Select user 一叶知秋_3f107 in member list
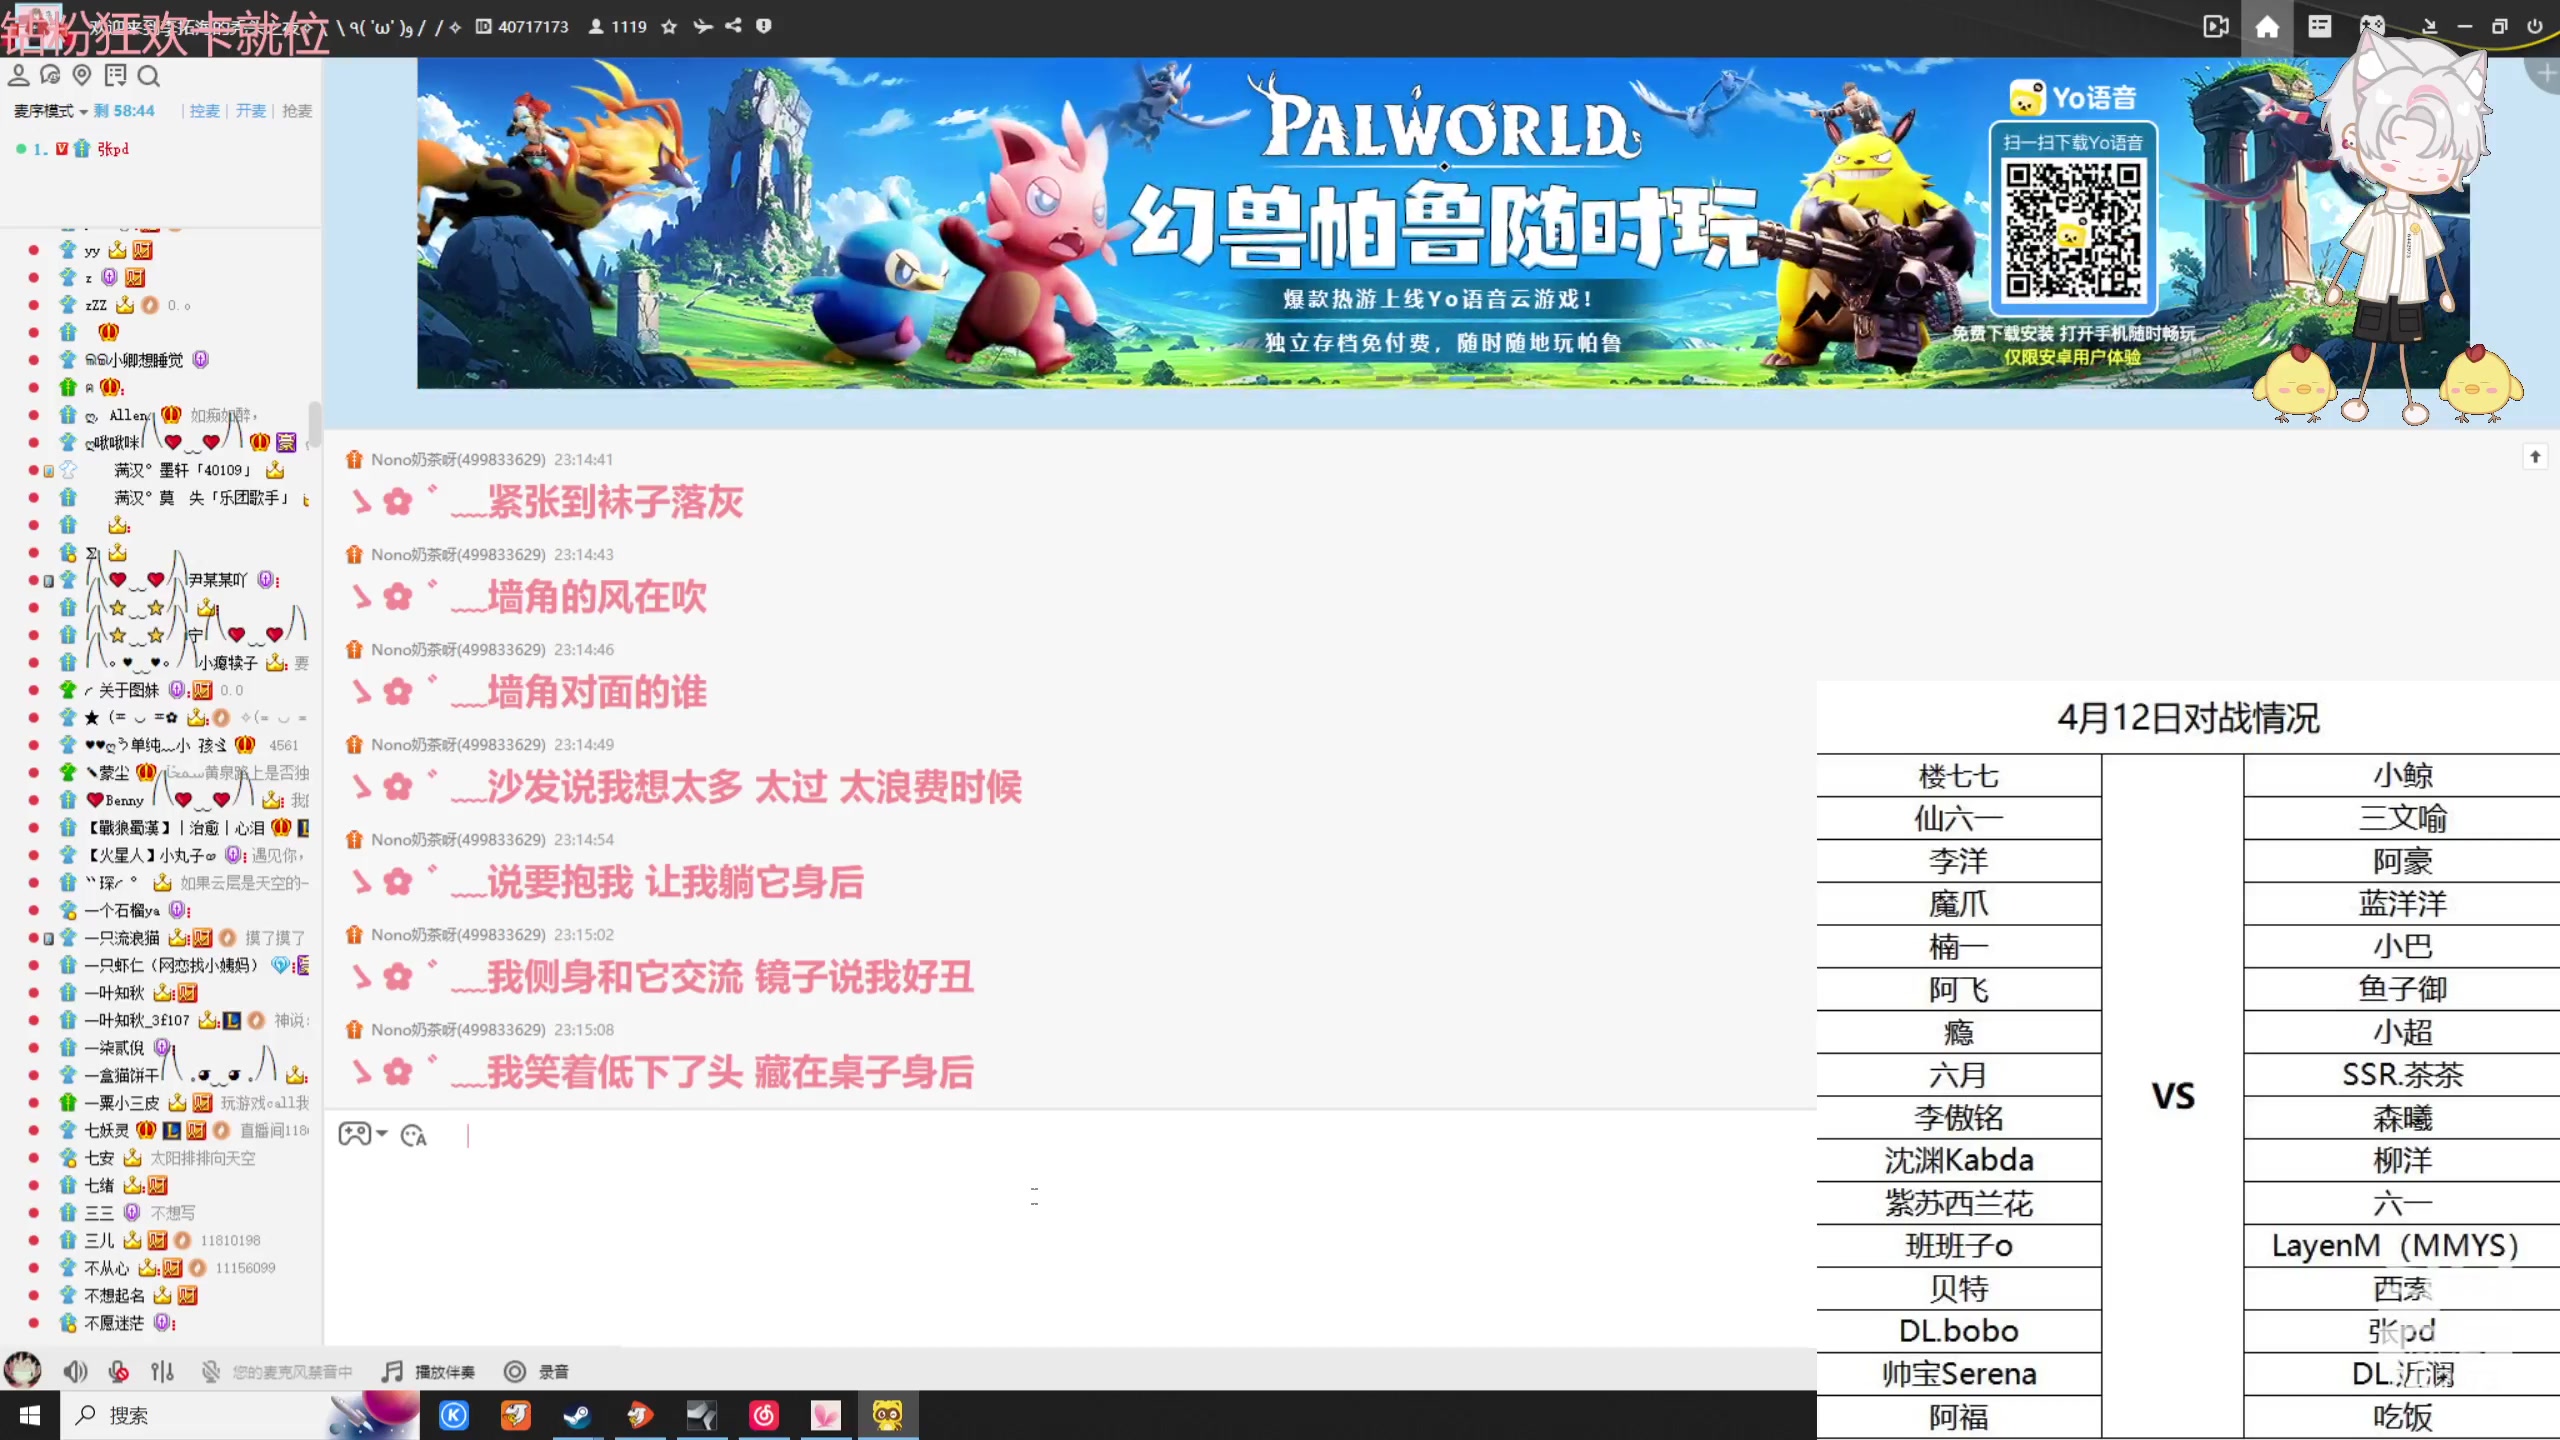Screen dimensions: 2560x1440 pos(137,1020)
